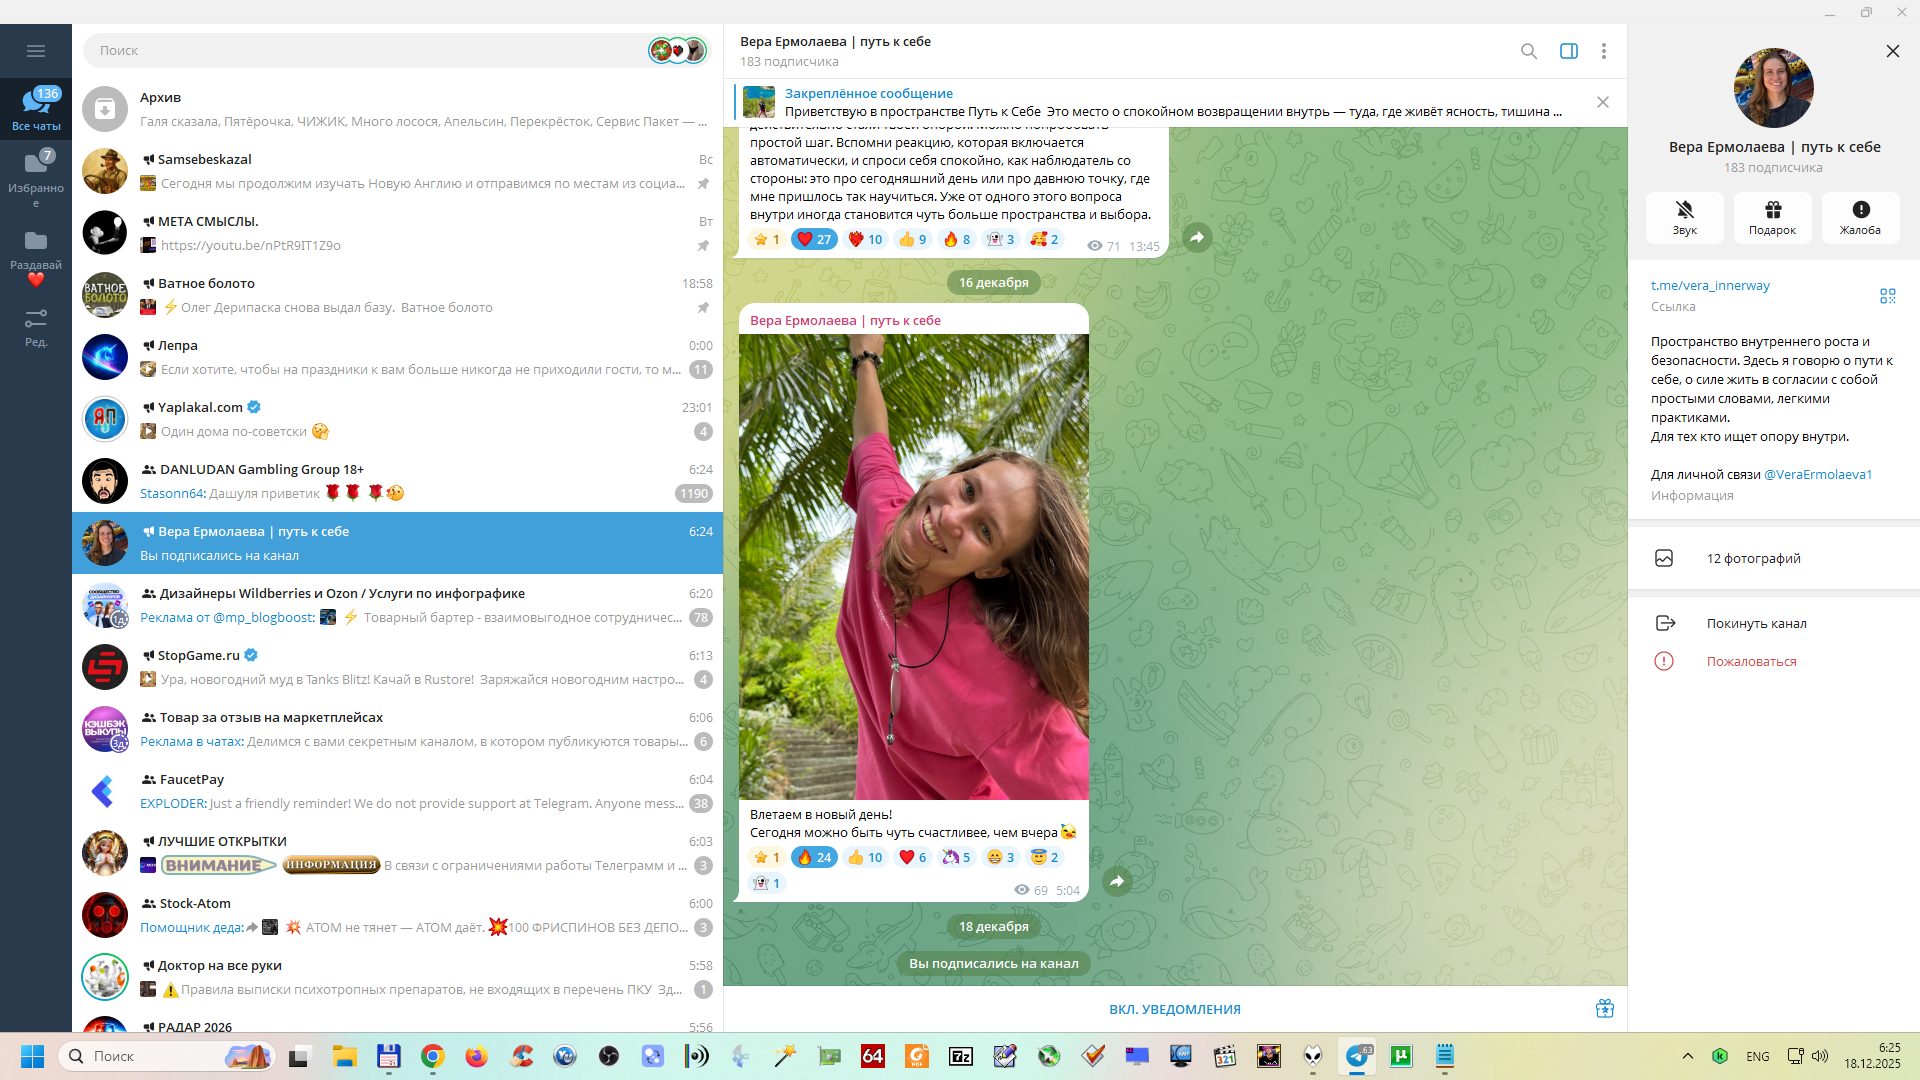The height and width of the screenshot is (1080, 1920).
Task: Add the fire reaction with 24 count
Action: tap(814, 857)
